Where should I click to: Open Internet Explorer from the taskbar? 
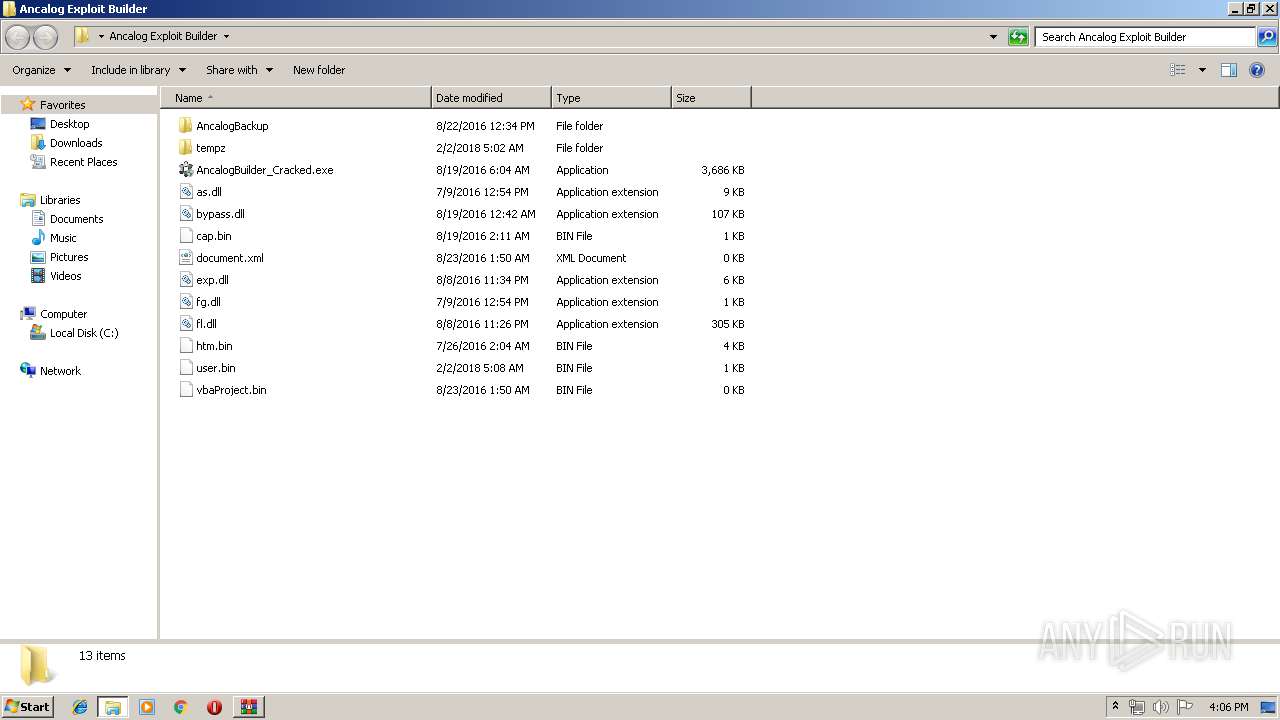coord(80,707)
